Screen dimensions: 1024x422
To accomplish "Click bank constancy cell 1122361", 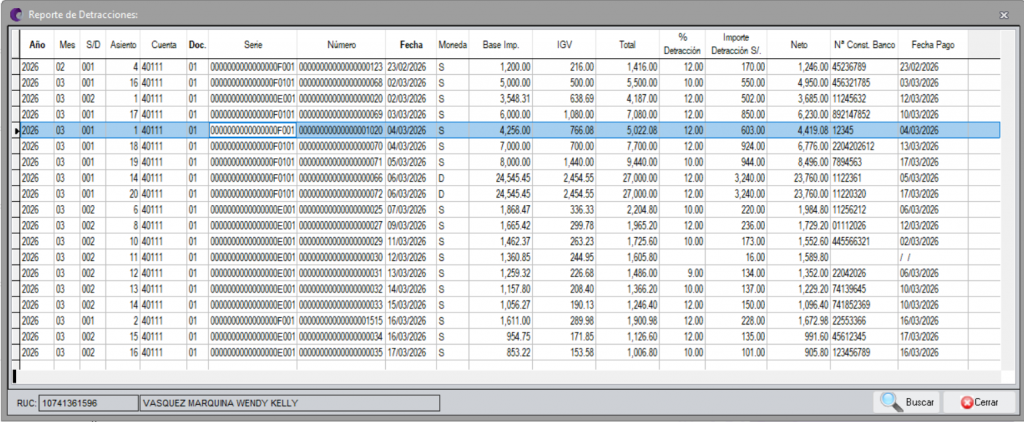I will point(865,178).
